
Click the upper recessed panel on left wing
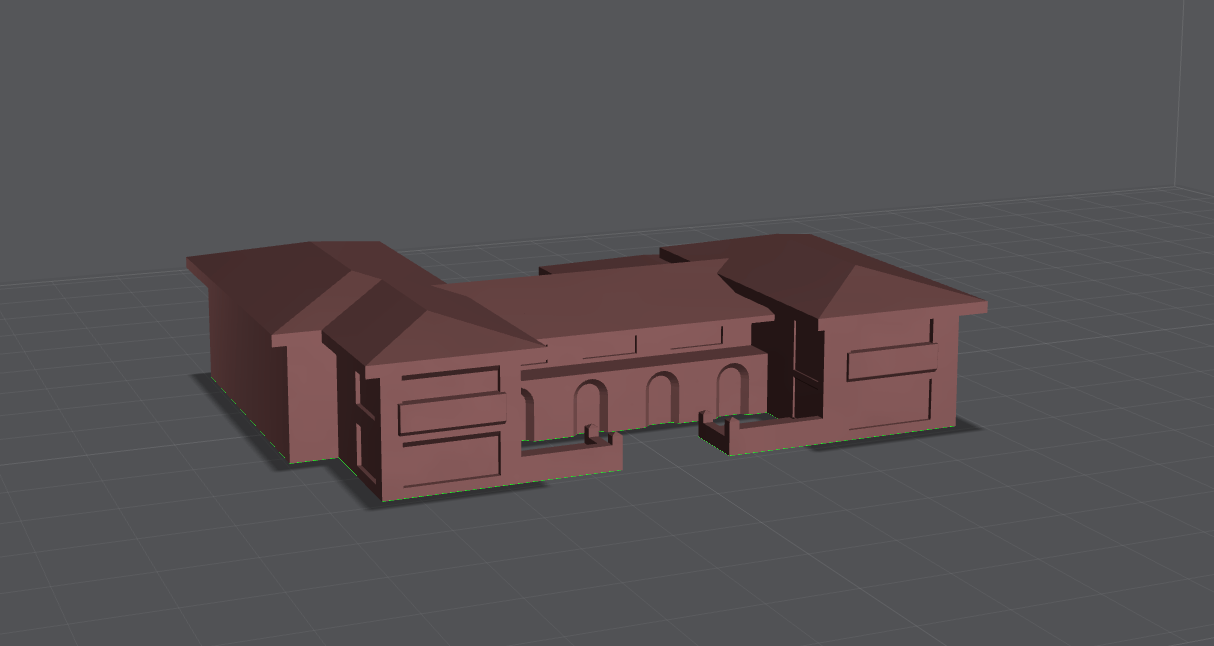point(450,381)
